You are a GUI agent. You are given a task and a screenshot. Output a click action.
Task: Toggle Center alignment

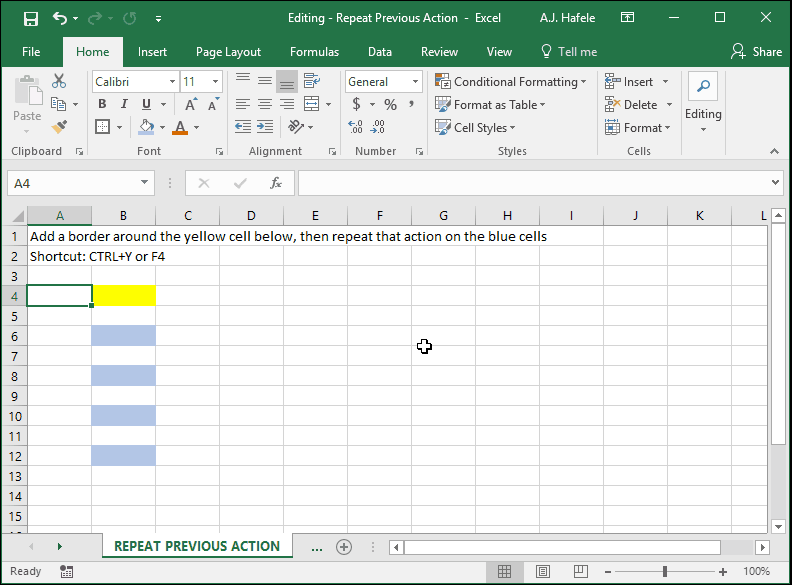265,104
